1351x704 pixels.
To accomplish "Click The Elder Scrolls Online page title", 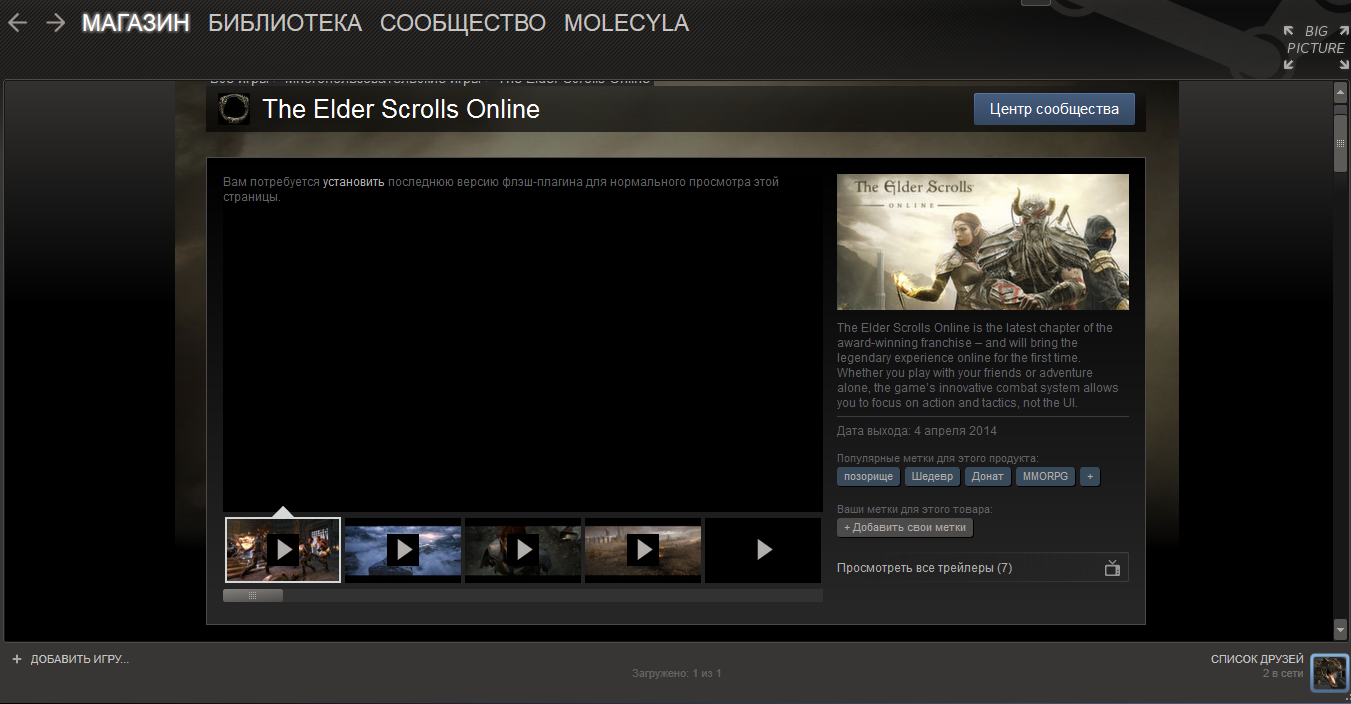I will coord(401,109).
